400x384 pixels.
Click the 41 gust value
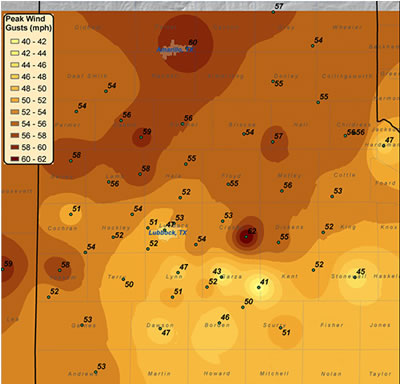pos(264,282)
